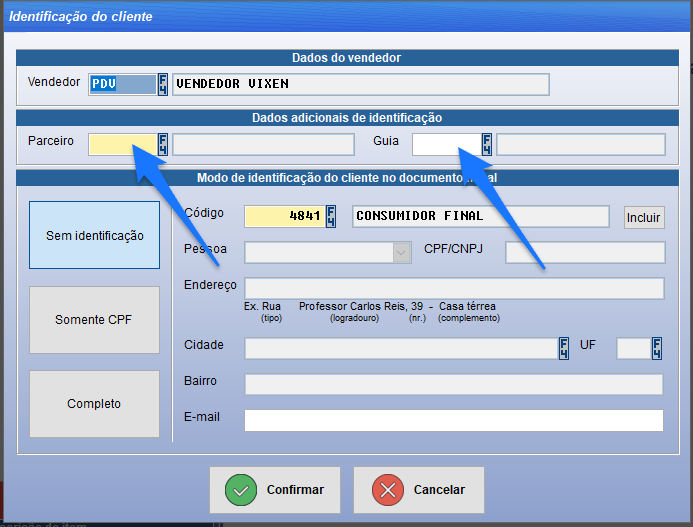Click the F4 lookup icon for Cidade
This screenshot has height=527, width=693.
tap(565, 348)
